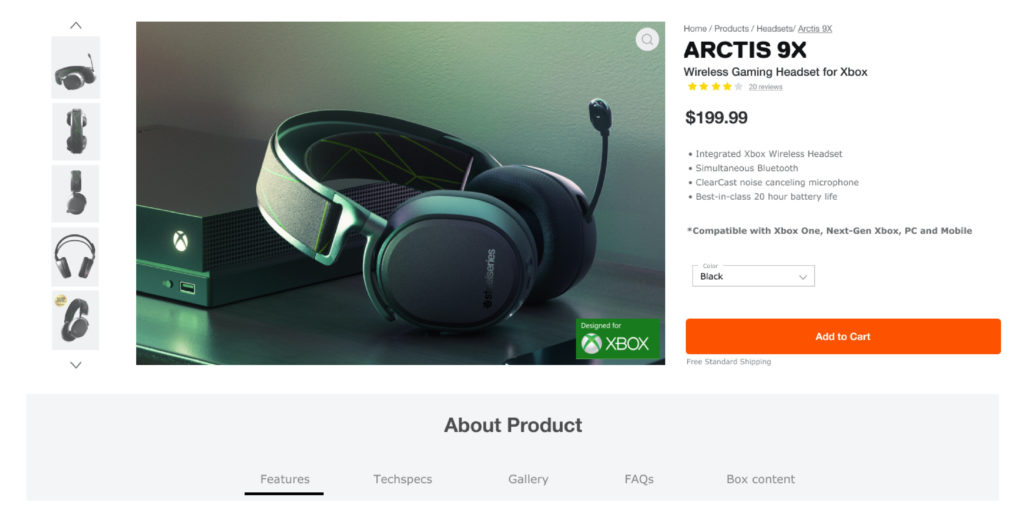Click the Headsets breadcrumb link
This screenshot has height=527, width=1024.
tap(774, 29)
